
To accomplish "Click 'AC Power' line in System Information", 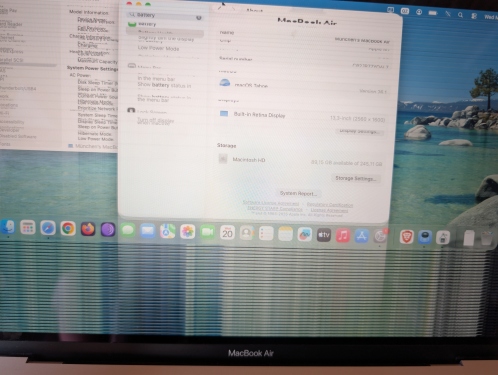I will coord(80,75).
